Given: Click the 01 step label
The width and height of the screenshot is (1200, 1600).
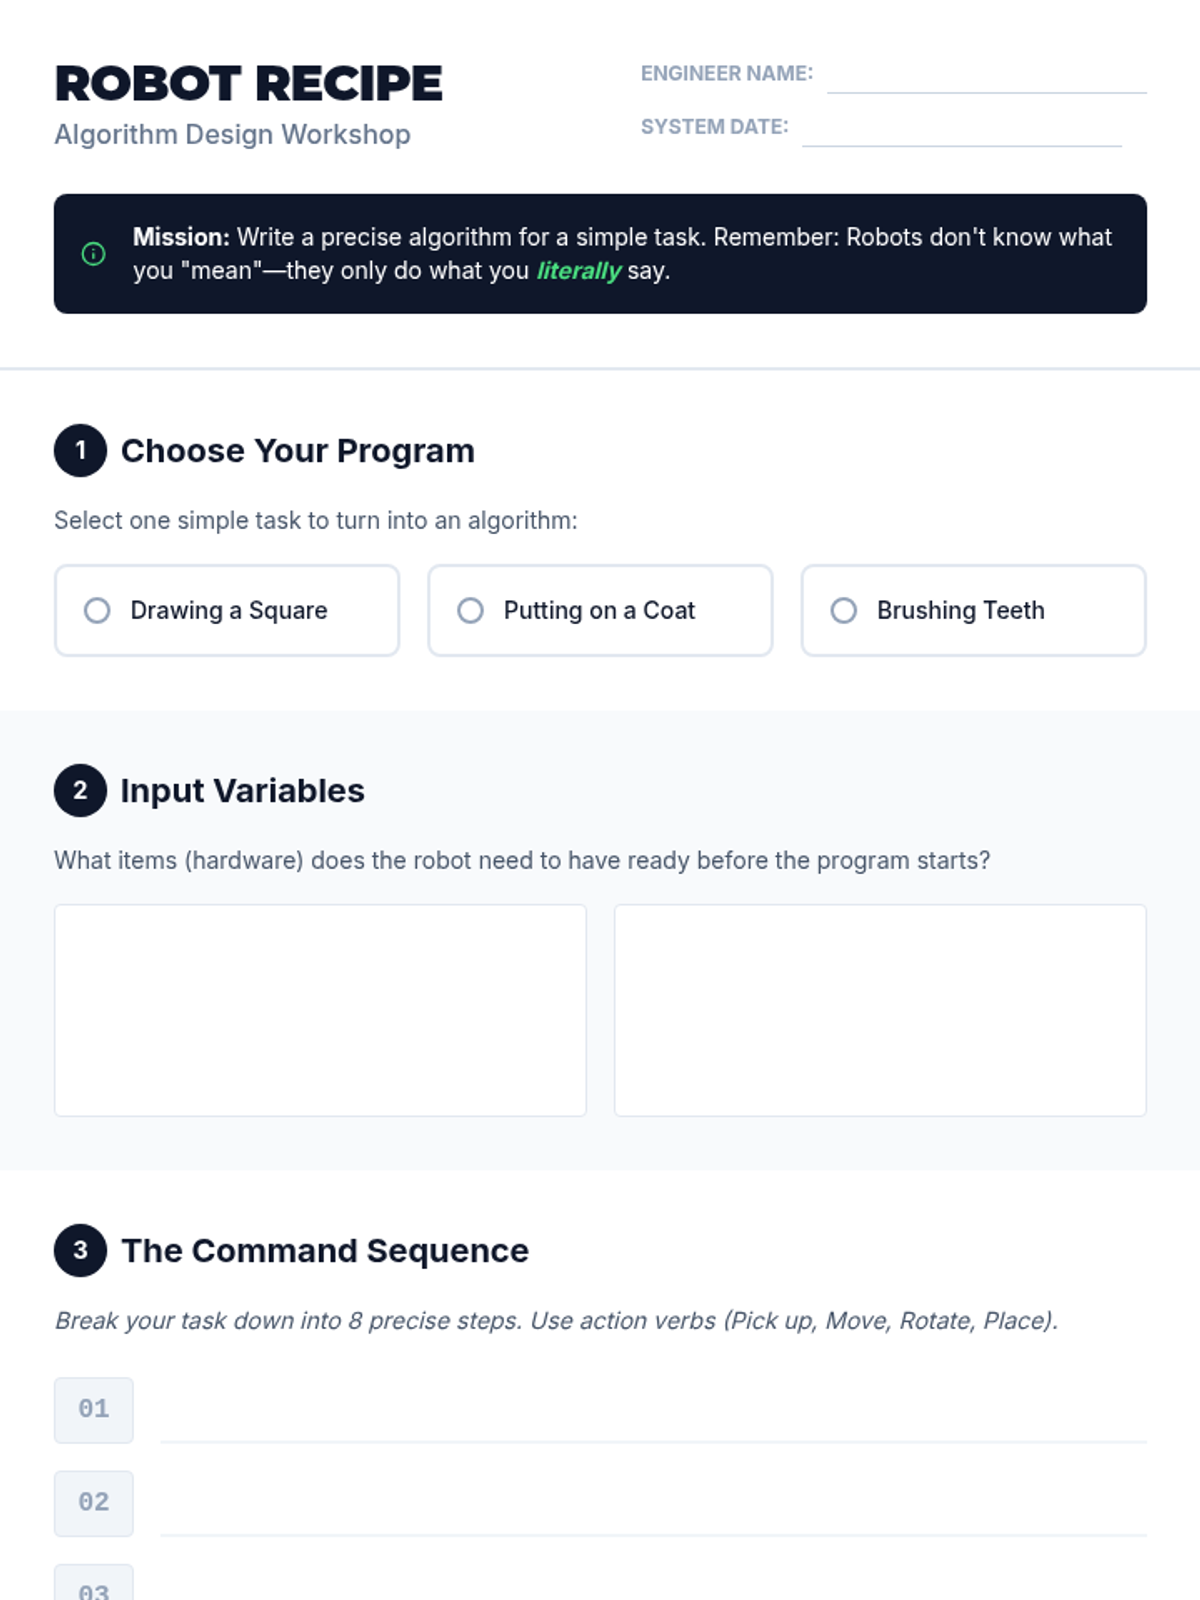Looking at the screenshot, I should 94,1410.
